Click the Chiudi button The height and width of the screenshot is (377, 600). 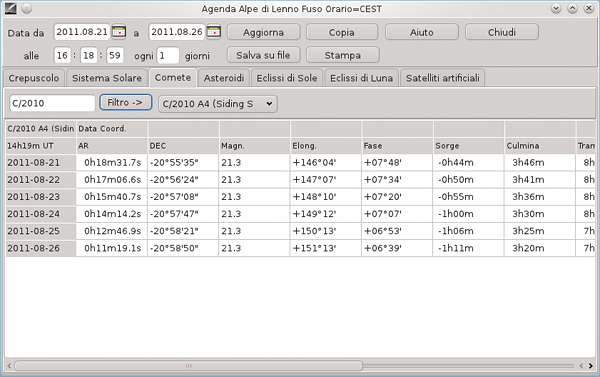502,32
